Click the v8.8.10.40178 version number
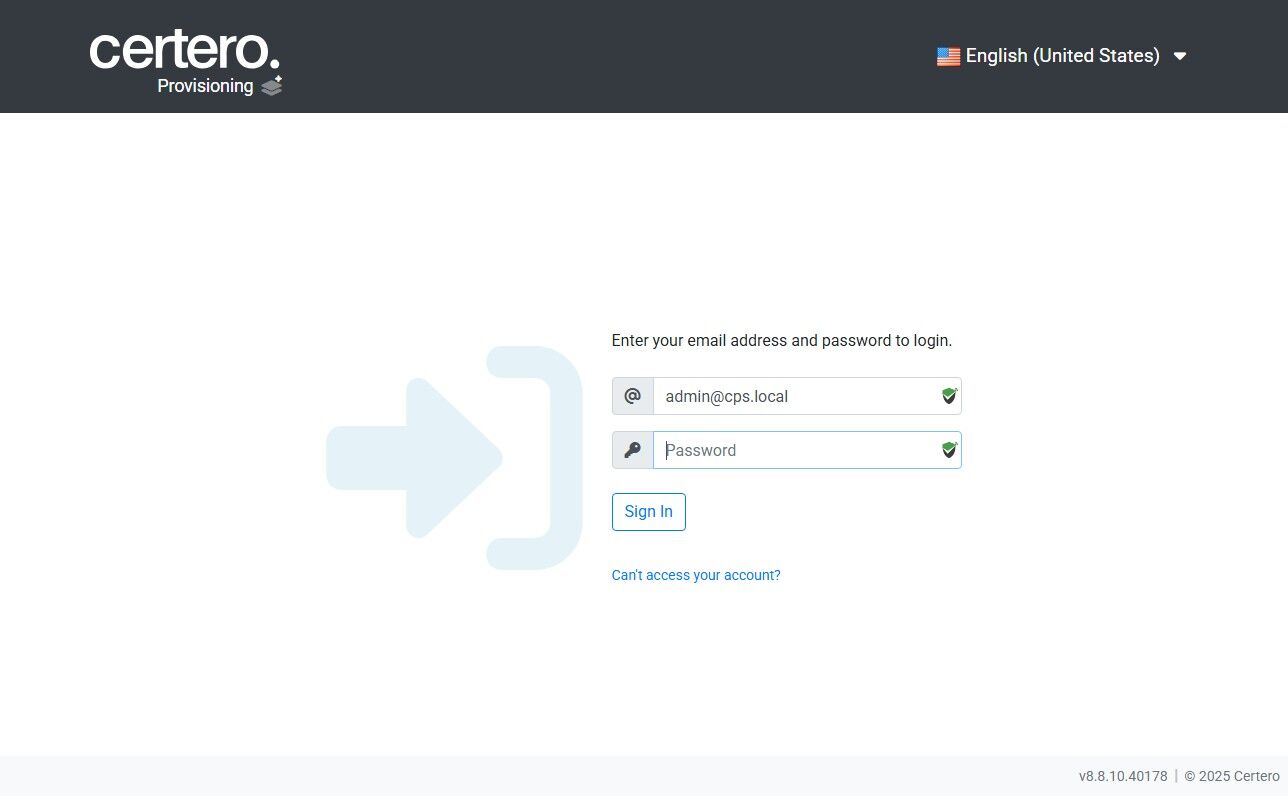Viewport: 1288px width, 796px height. point(1123,776)
